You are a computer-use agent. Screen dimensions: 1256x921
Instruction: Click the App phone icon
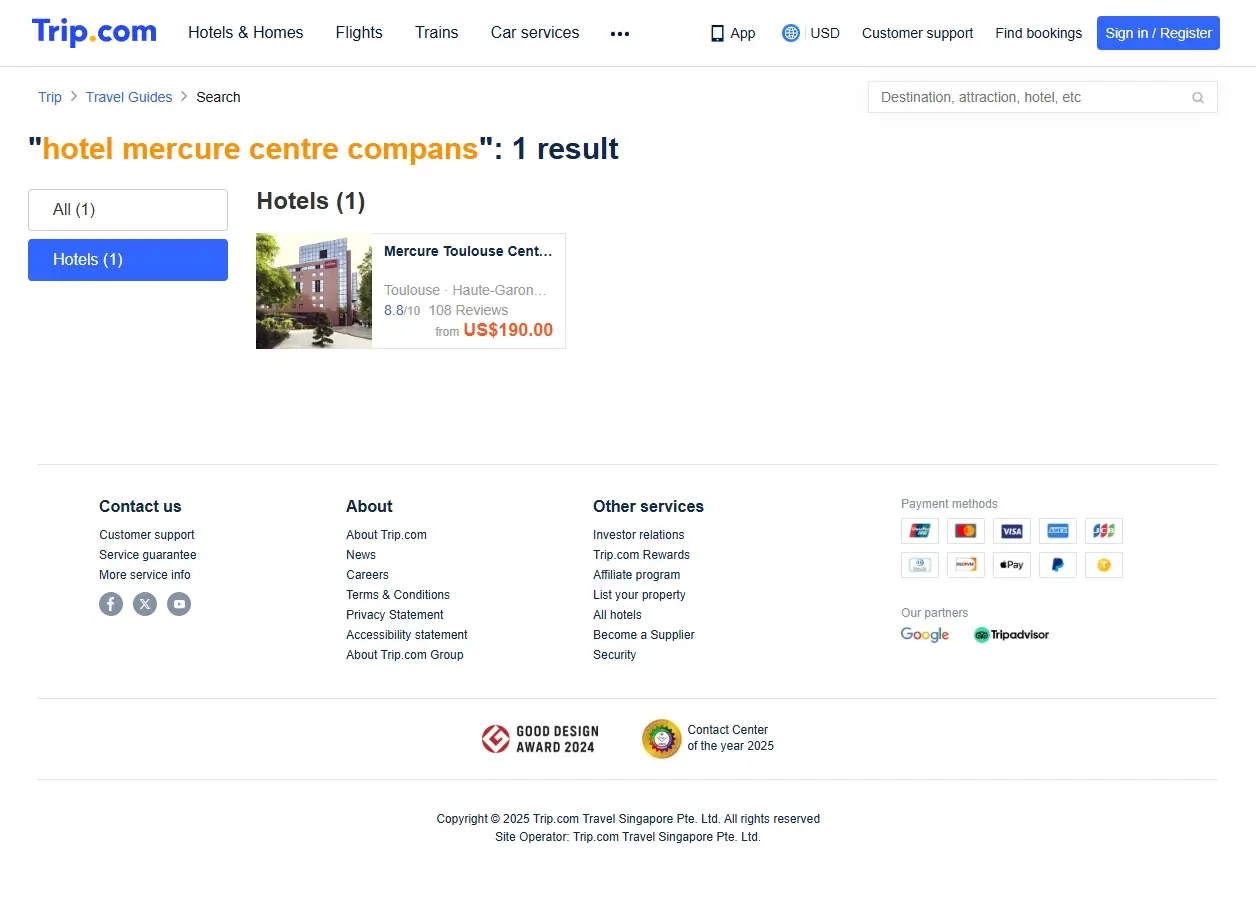coord(717,33)
